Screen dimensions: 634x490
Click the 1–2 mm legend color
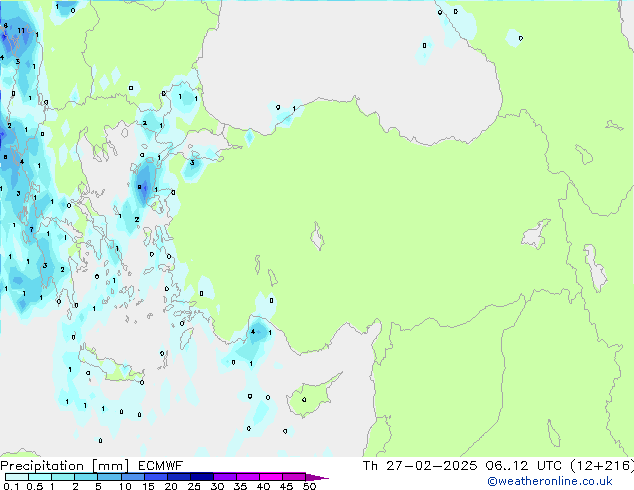(63, 477)
